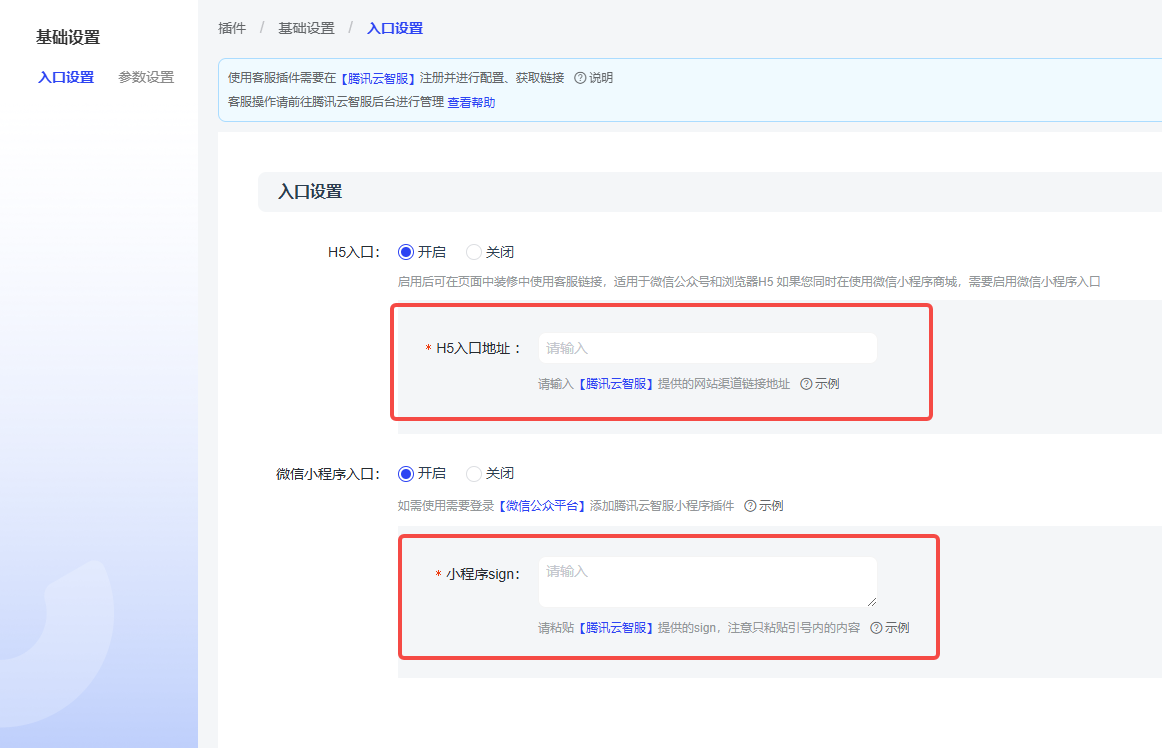1162x748 pixels.
Task: Open the 【微信公众平台】 link
Action: point(542,506)
